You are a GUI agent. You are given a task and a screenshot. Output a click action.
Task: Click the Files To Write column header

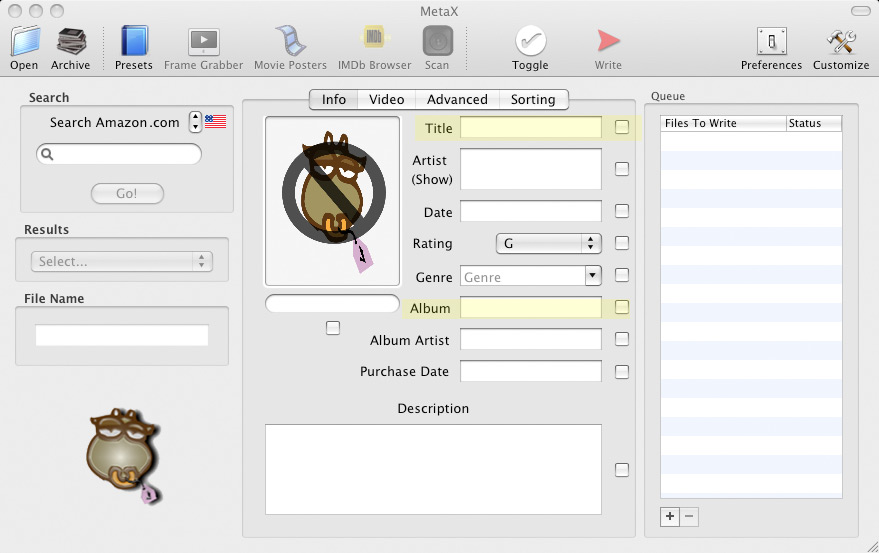tap(724, 123)
